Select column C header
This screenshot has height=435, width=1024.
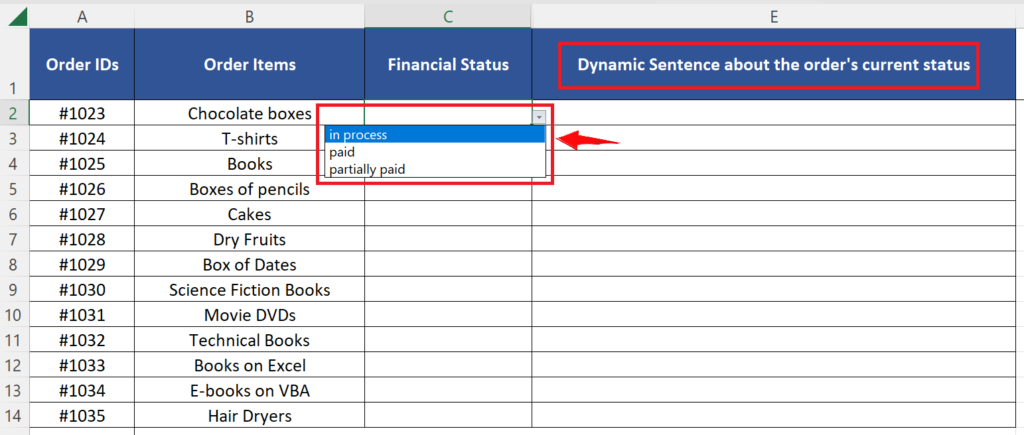(448, 18)
